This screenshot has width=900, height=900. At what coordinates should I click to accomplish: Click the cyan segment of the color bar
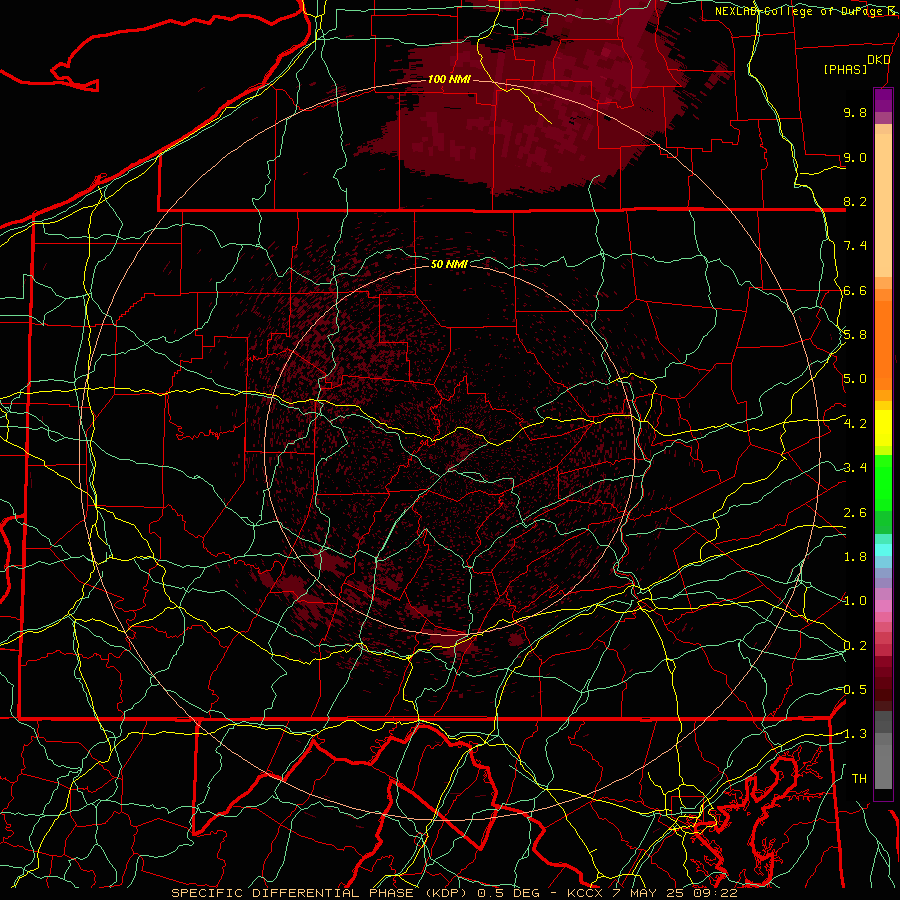tap(883, 549)
